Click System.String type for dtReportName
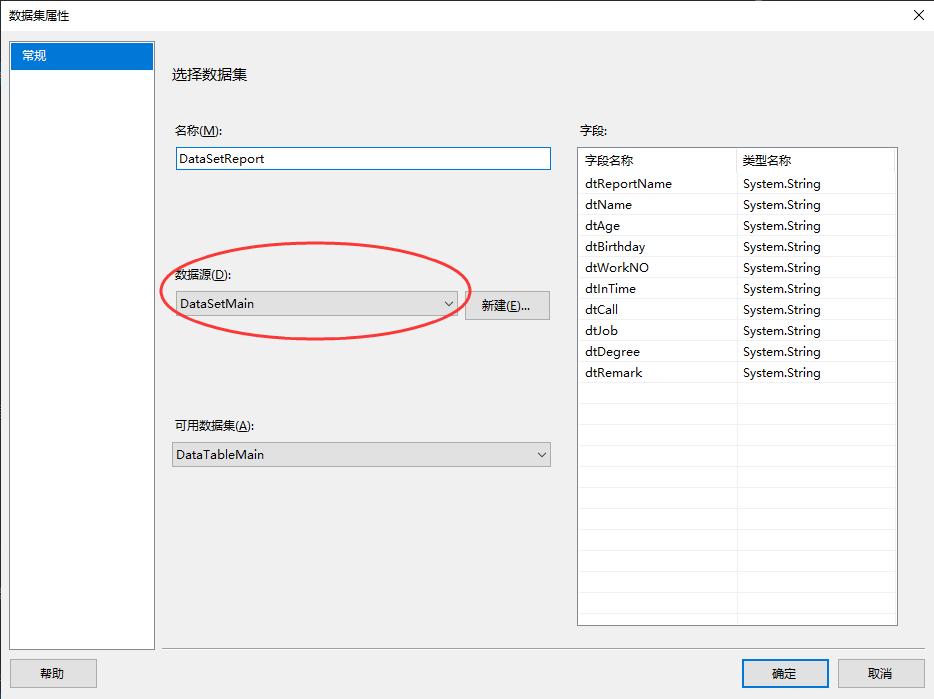This screenshot has height=699, width=934. click(782, 184)
